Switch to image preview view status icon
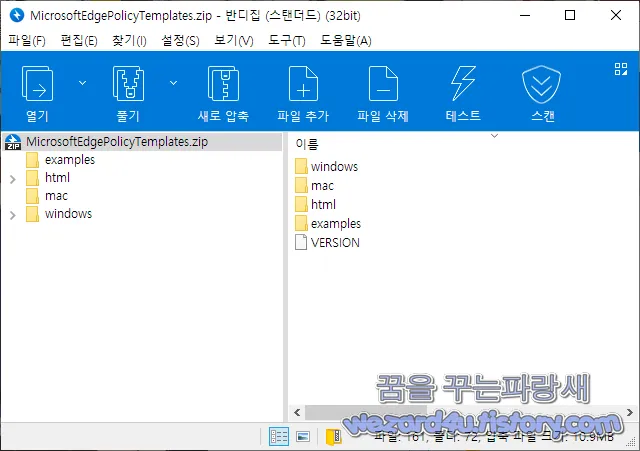Image resolution: width=640 pixels, height=451 pixels. click(x=303, y=436)
